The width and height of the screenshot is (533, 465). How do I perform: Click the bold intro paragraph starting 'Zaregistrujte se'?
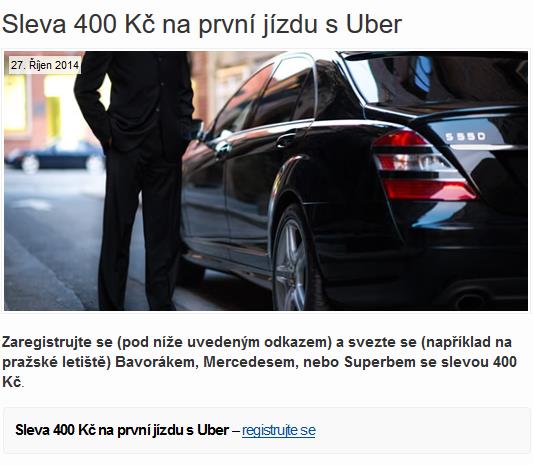[x=259, y=362]
